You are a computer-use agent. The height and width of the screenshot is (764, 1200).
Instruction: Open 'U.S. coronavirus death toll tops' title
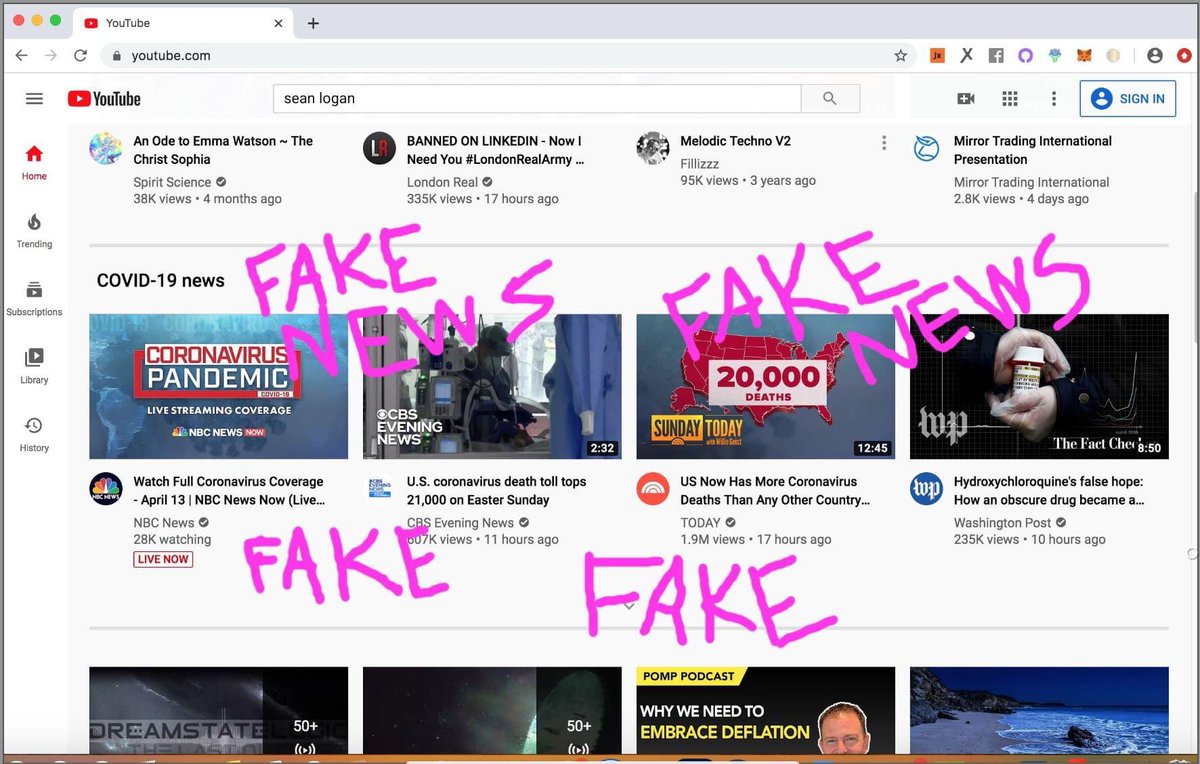(x=496, y=490)
